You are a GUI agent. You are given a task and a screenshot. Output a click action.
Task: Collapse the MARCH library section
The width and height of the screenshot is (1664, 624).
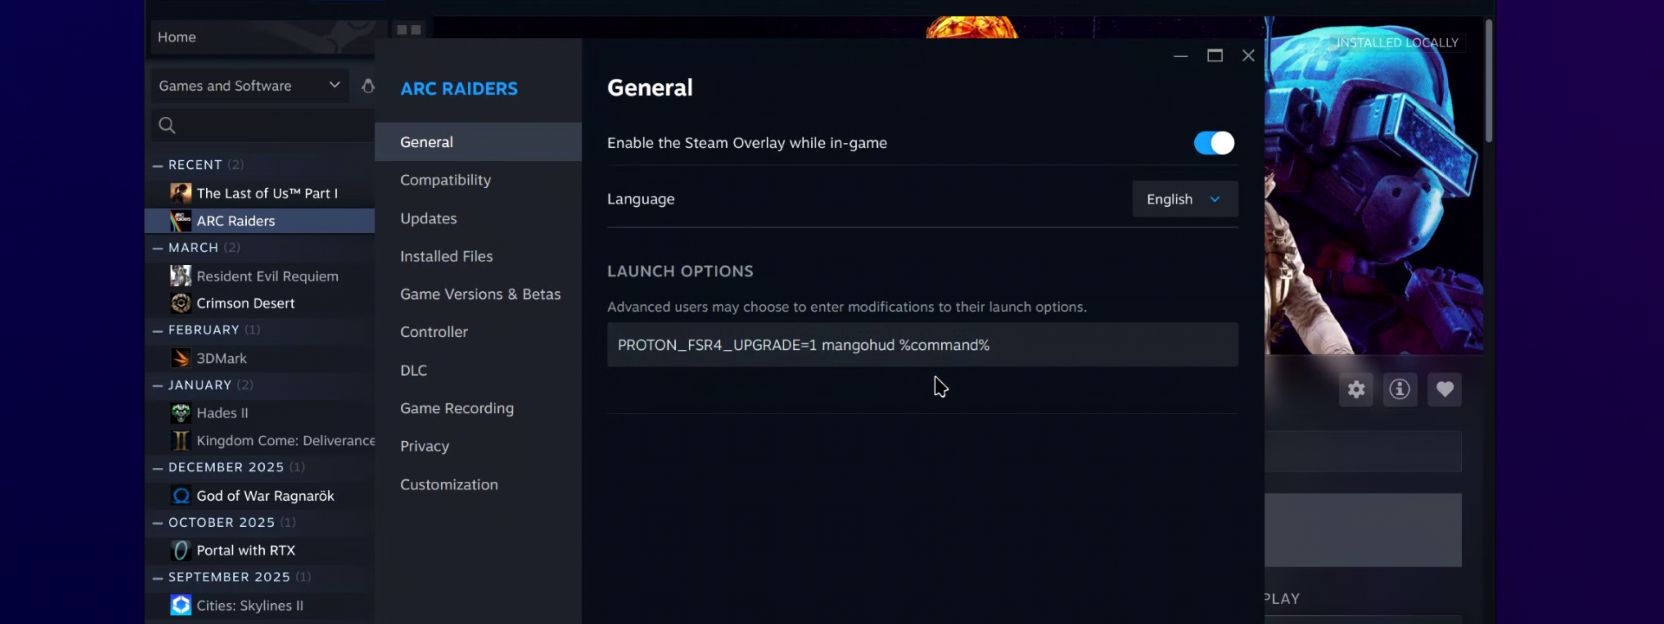157,248
